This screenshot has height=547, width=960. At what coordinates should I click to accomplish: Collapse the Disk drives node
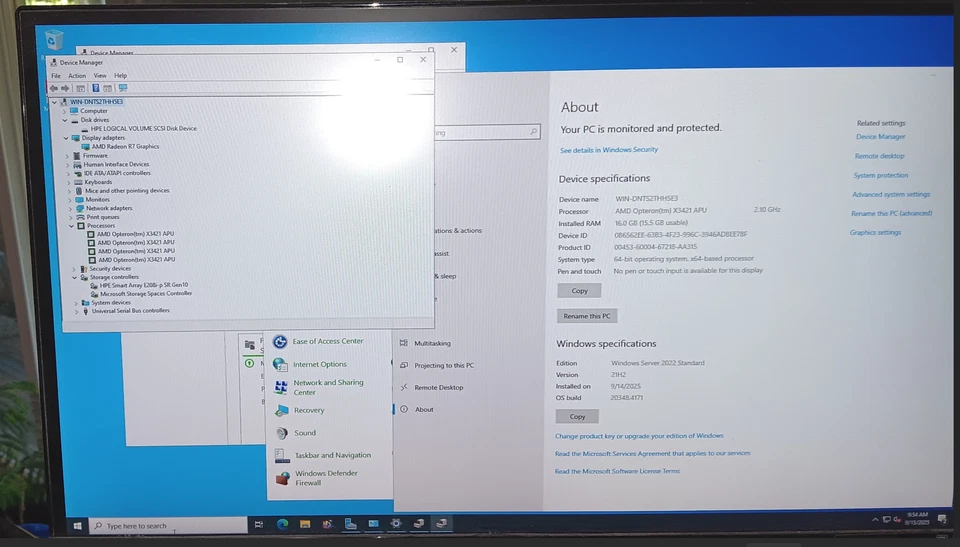pyautogui.click(x=65, y=120)
